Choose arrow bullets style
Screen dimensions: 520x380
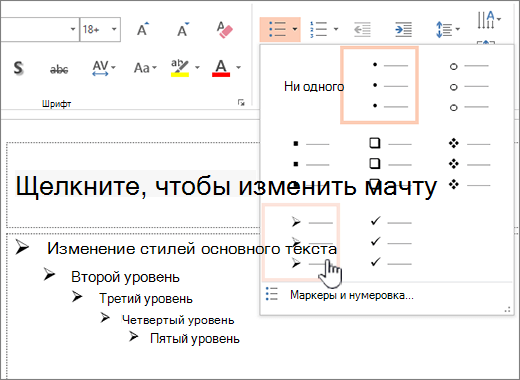301,241
